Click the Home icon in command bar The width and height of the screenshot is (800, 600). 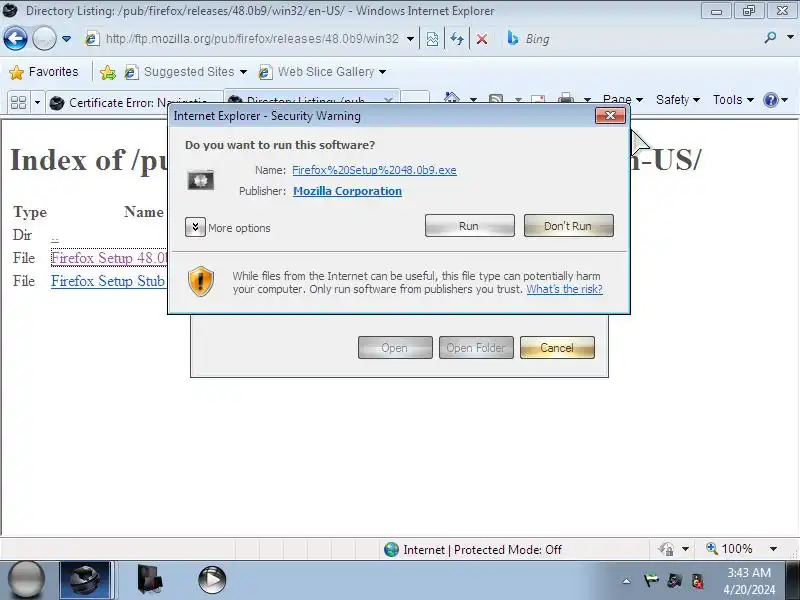coord(452,97)
